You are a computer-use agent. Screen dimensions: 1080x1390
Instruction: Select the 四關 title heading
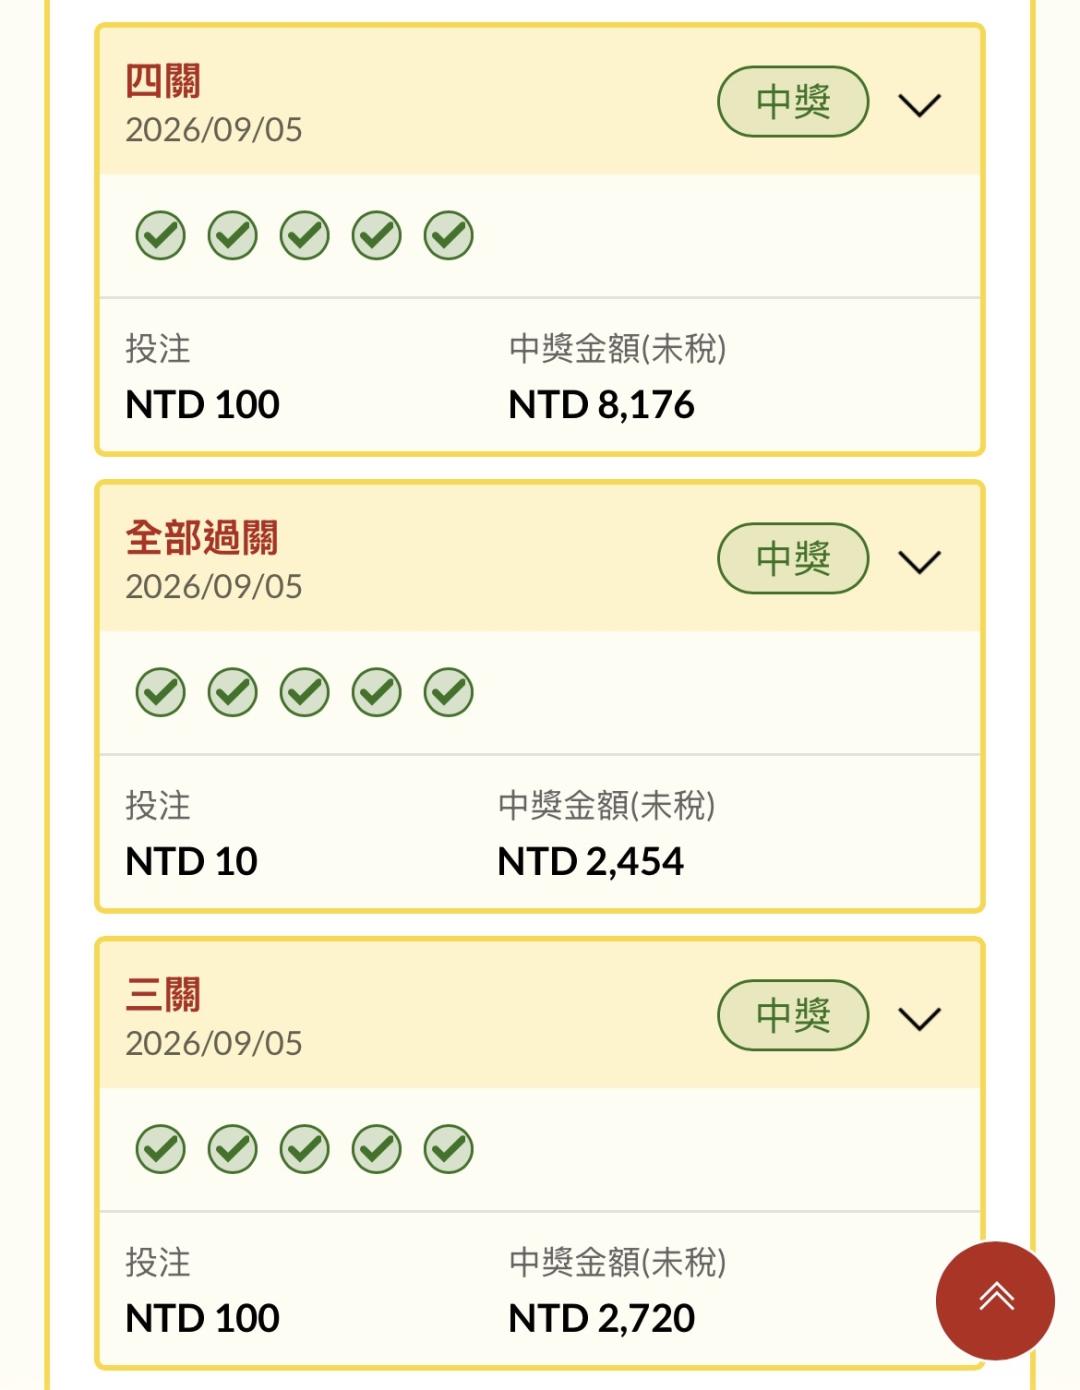pyautogui.click(x=163, y=81)
